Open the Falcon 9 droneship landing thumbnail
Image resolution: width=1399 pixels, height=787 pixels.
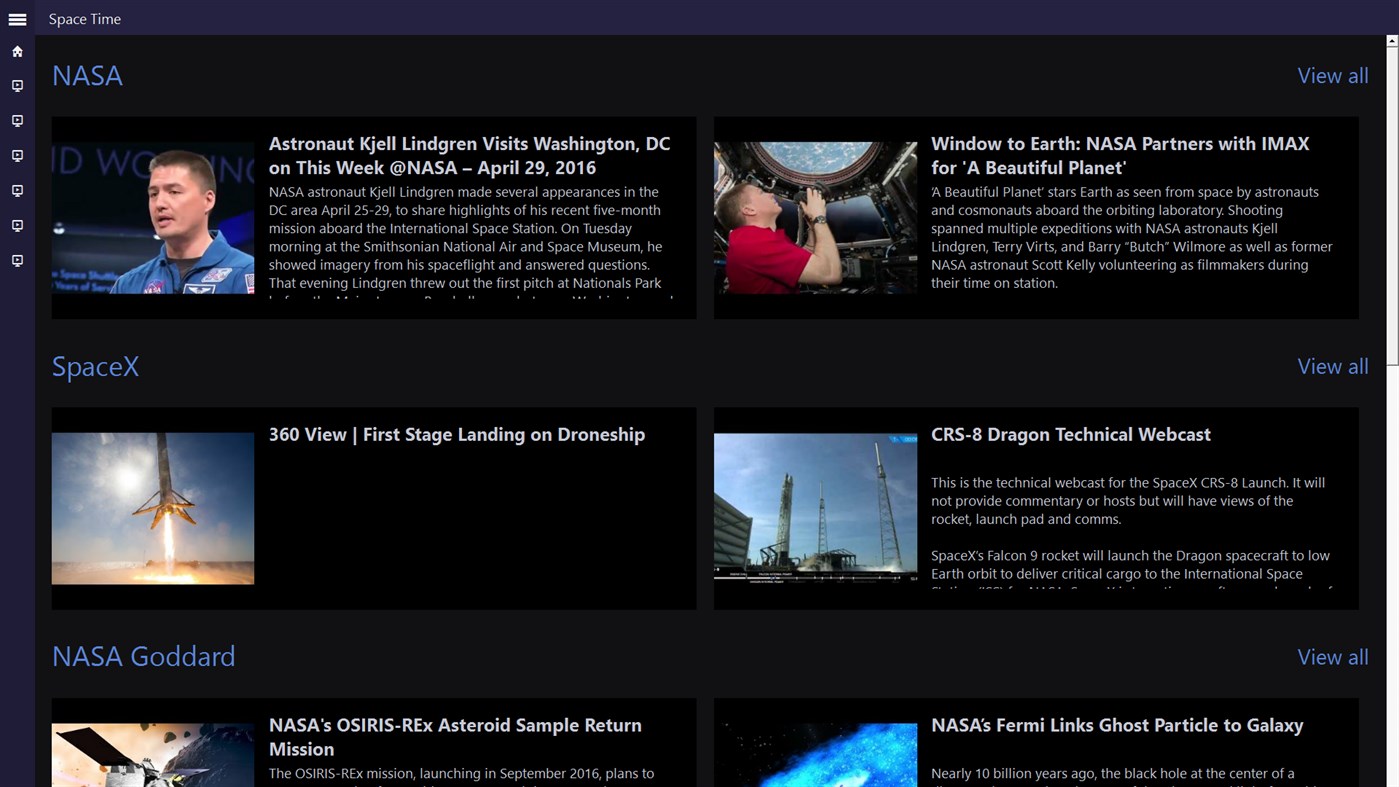click(152, 508)
